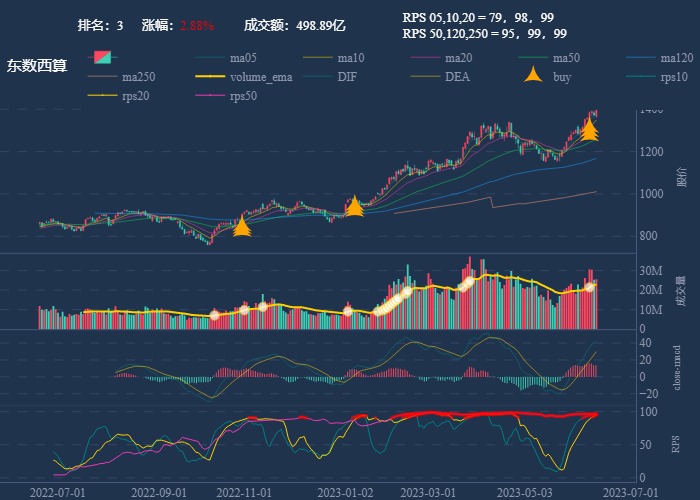The image size is (700, 500).
Task: Click the 2023-03-01 x-axis date label
Action: point(427,492)
